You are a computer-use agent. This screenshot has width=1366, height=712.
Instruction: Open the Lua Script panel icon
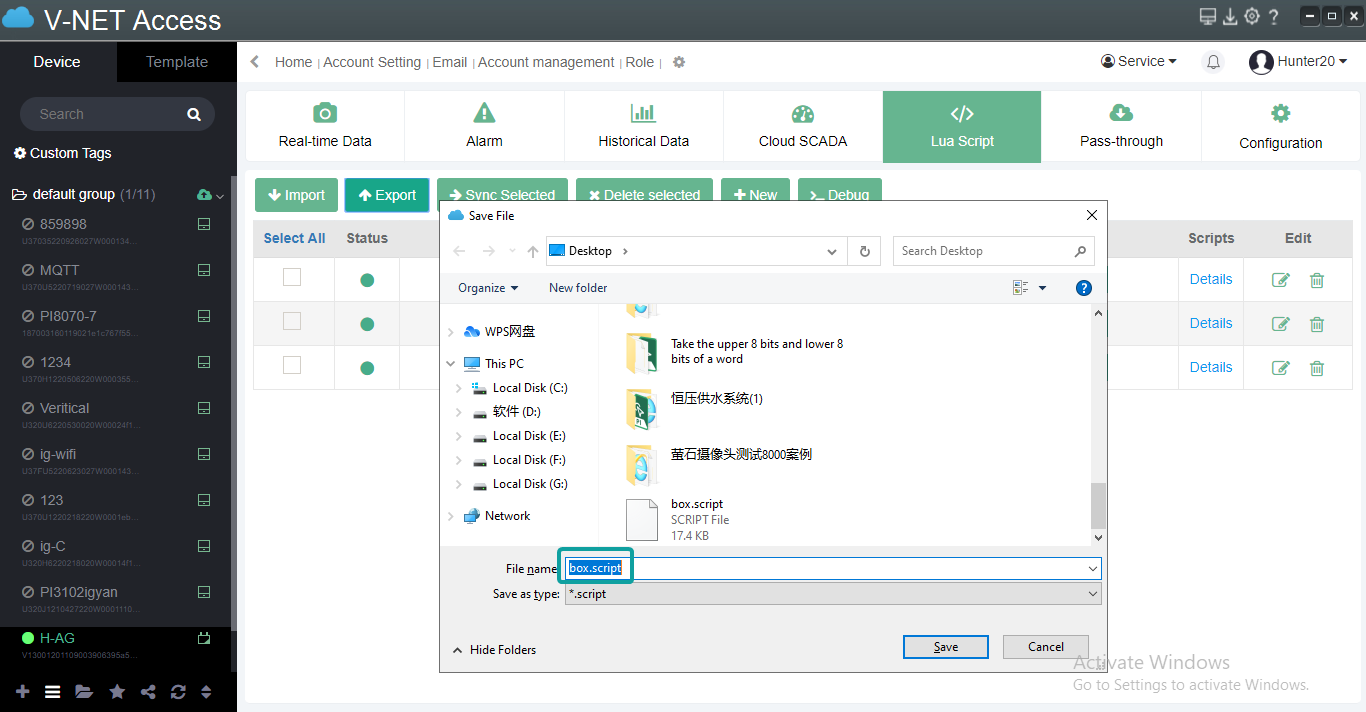click(961, 112)
